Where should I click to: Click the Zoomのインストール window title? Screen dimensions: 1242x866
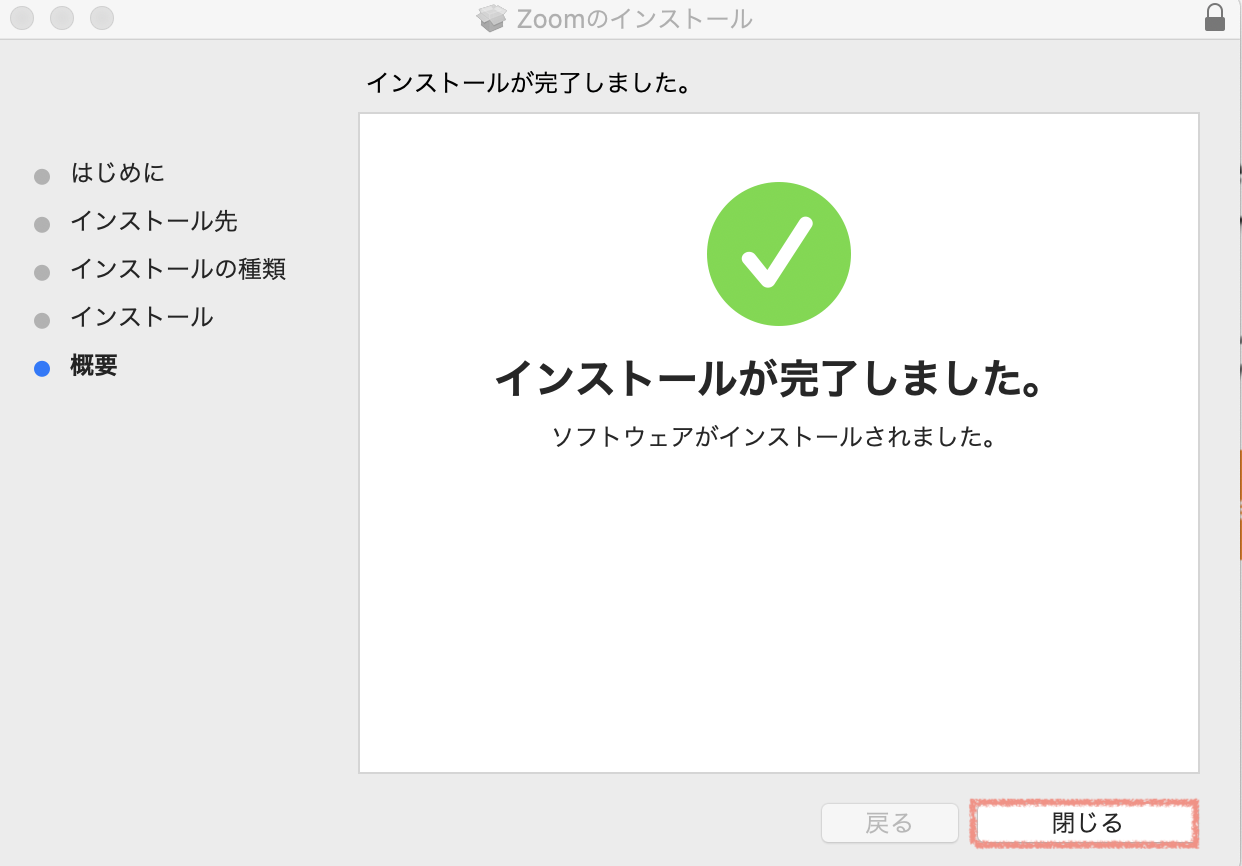point(634,19)
